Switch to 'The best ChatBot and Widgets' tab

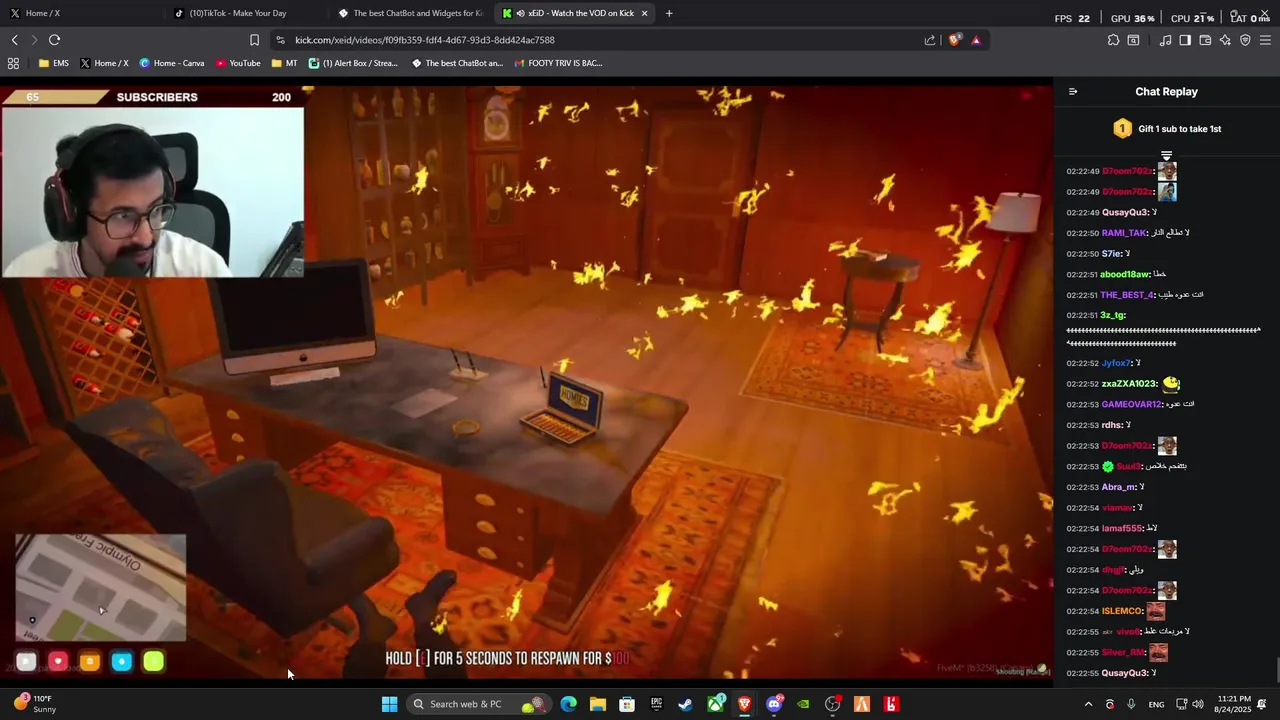coord(410,13)
